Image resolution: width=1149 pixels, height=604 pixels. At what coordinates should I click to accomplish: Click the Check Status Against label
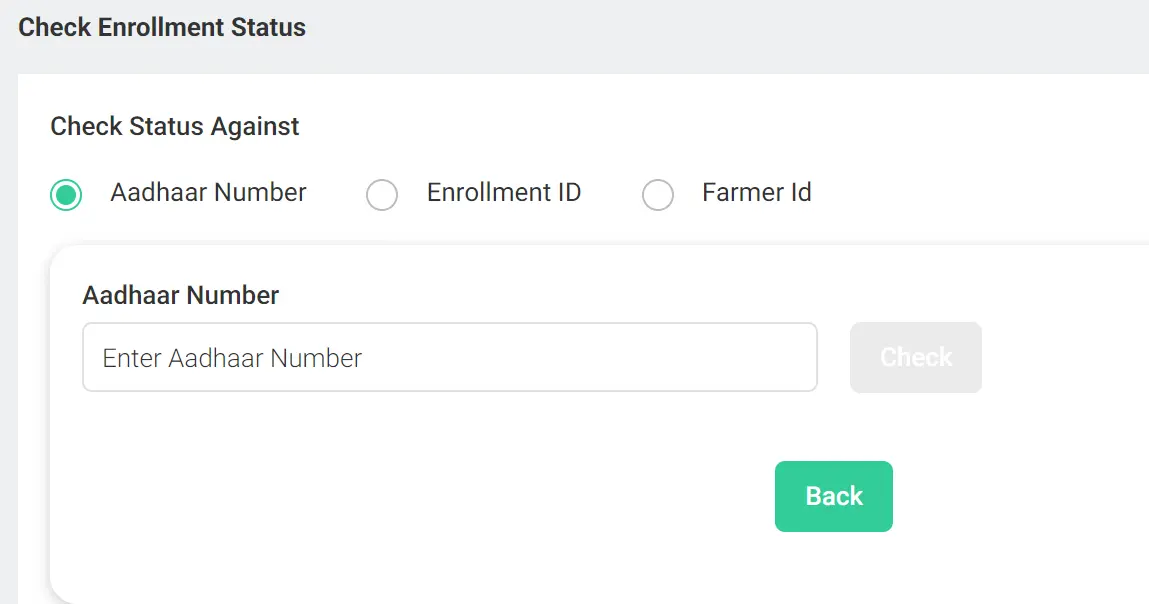[174, 126]
